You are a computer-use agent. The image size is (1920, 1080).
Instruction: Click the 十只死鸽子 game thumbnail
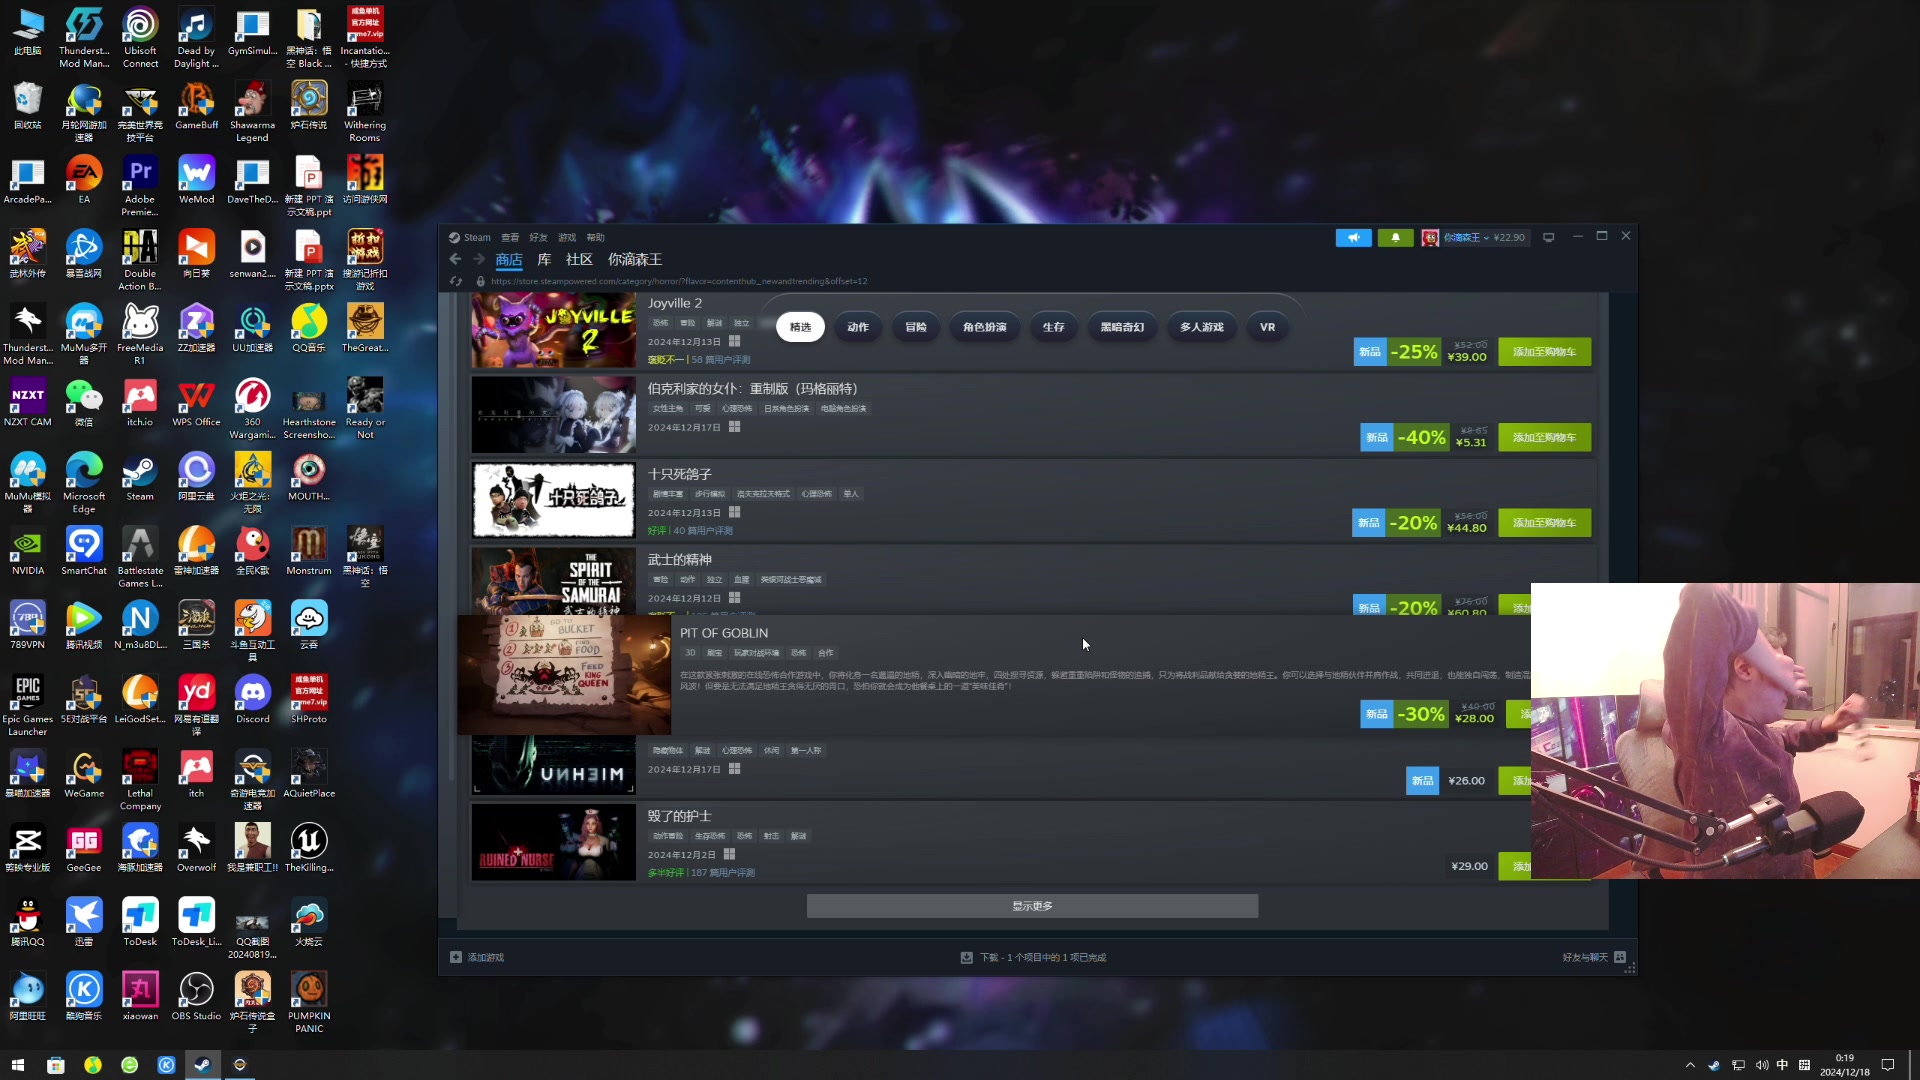(x=553, y=500)
